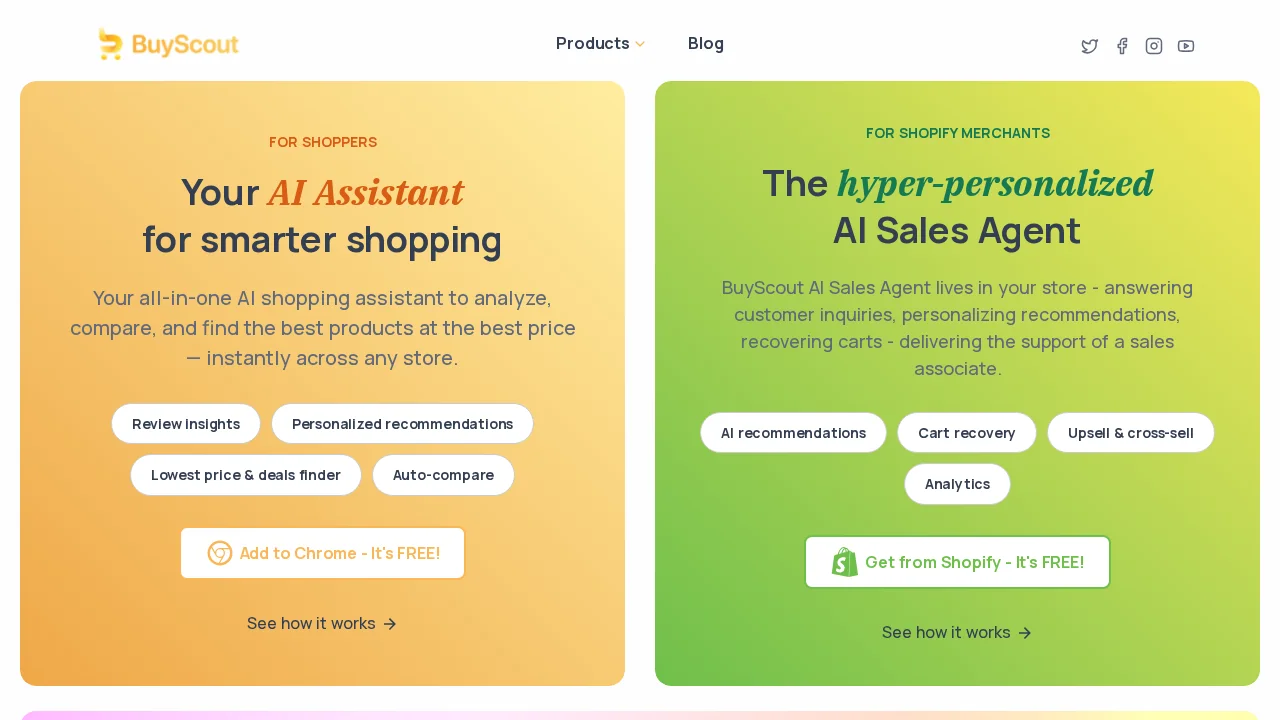
Task: Click the Auto-compare feature tag
Action: click(x=443, y=475)
